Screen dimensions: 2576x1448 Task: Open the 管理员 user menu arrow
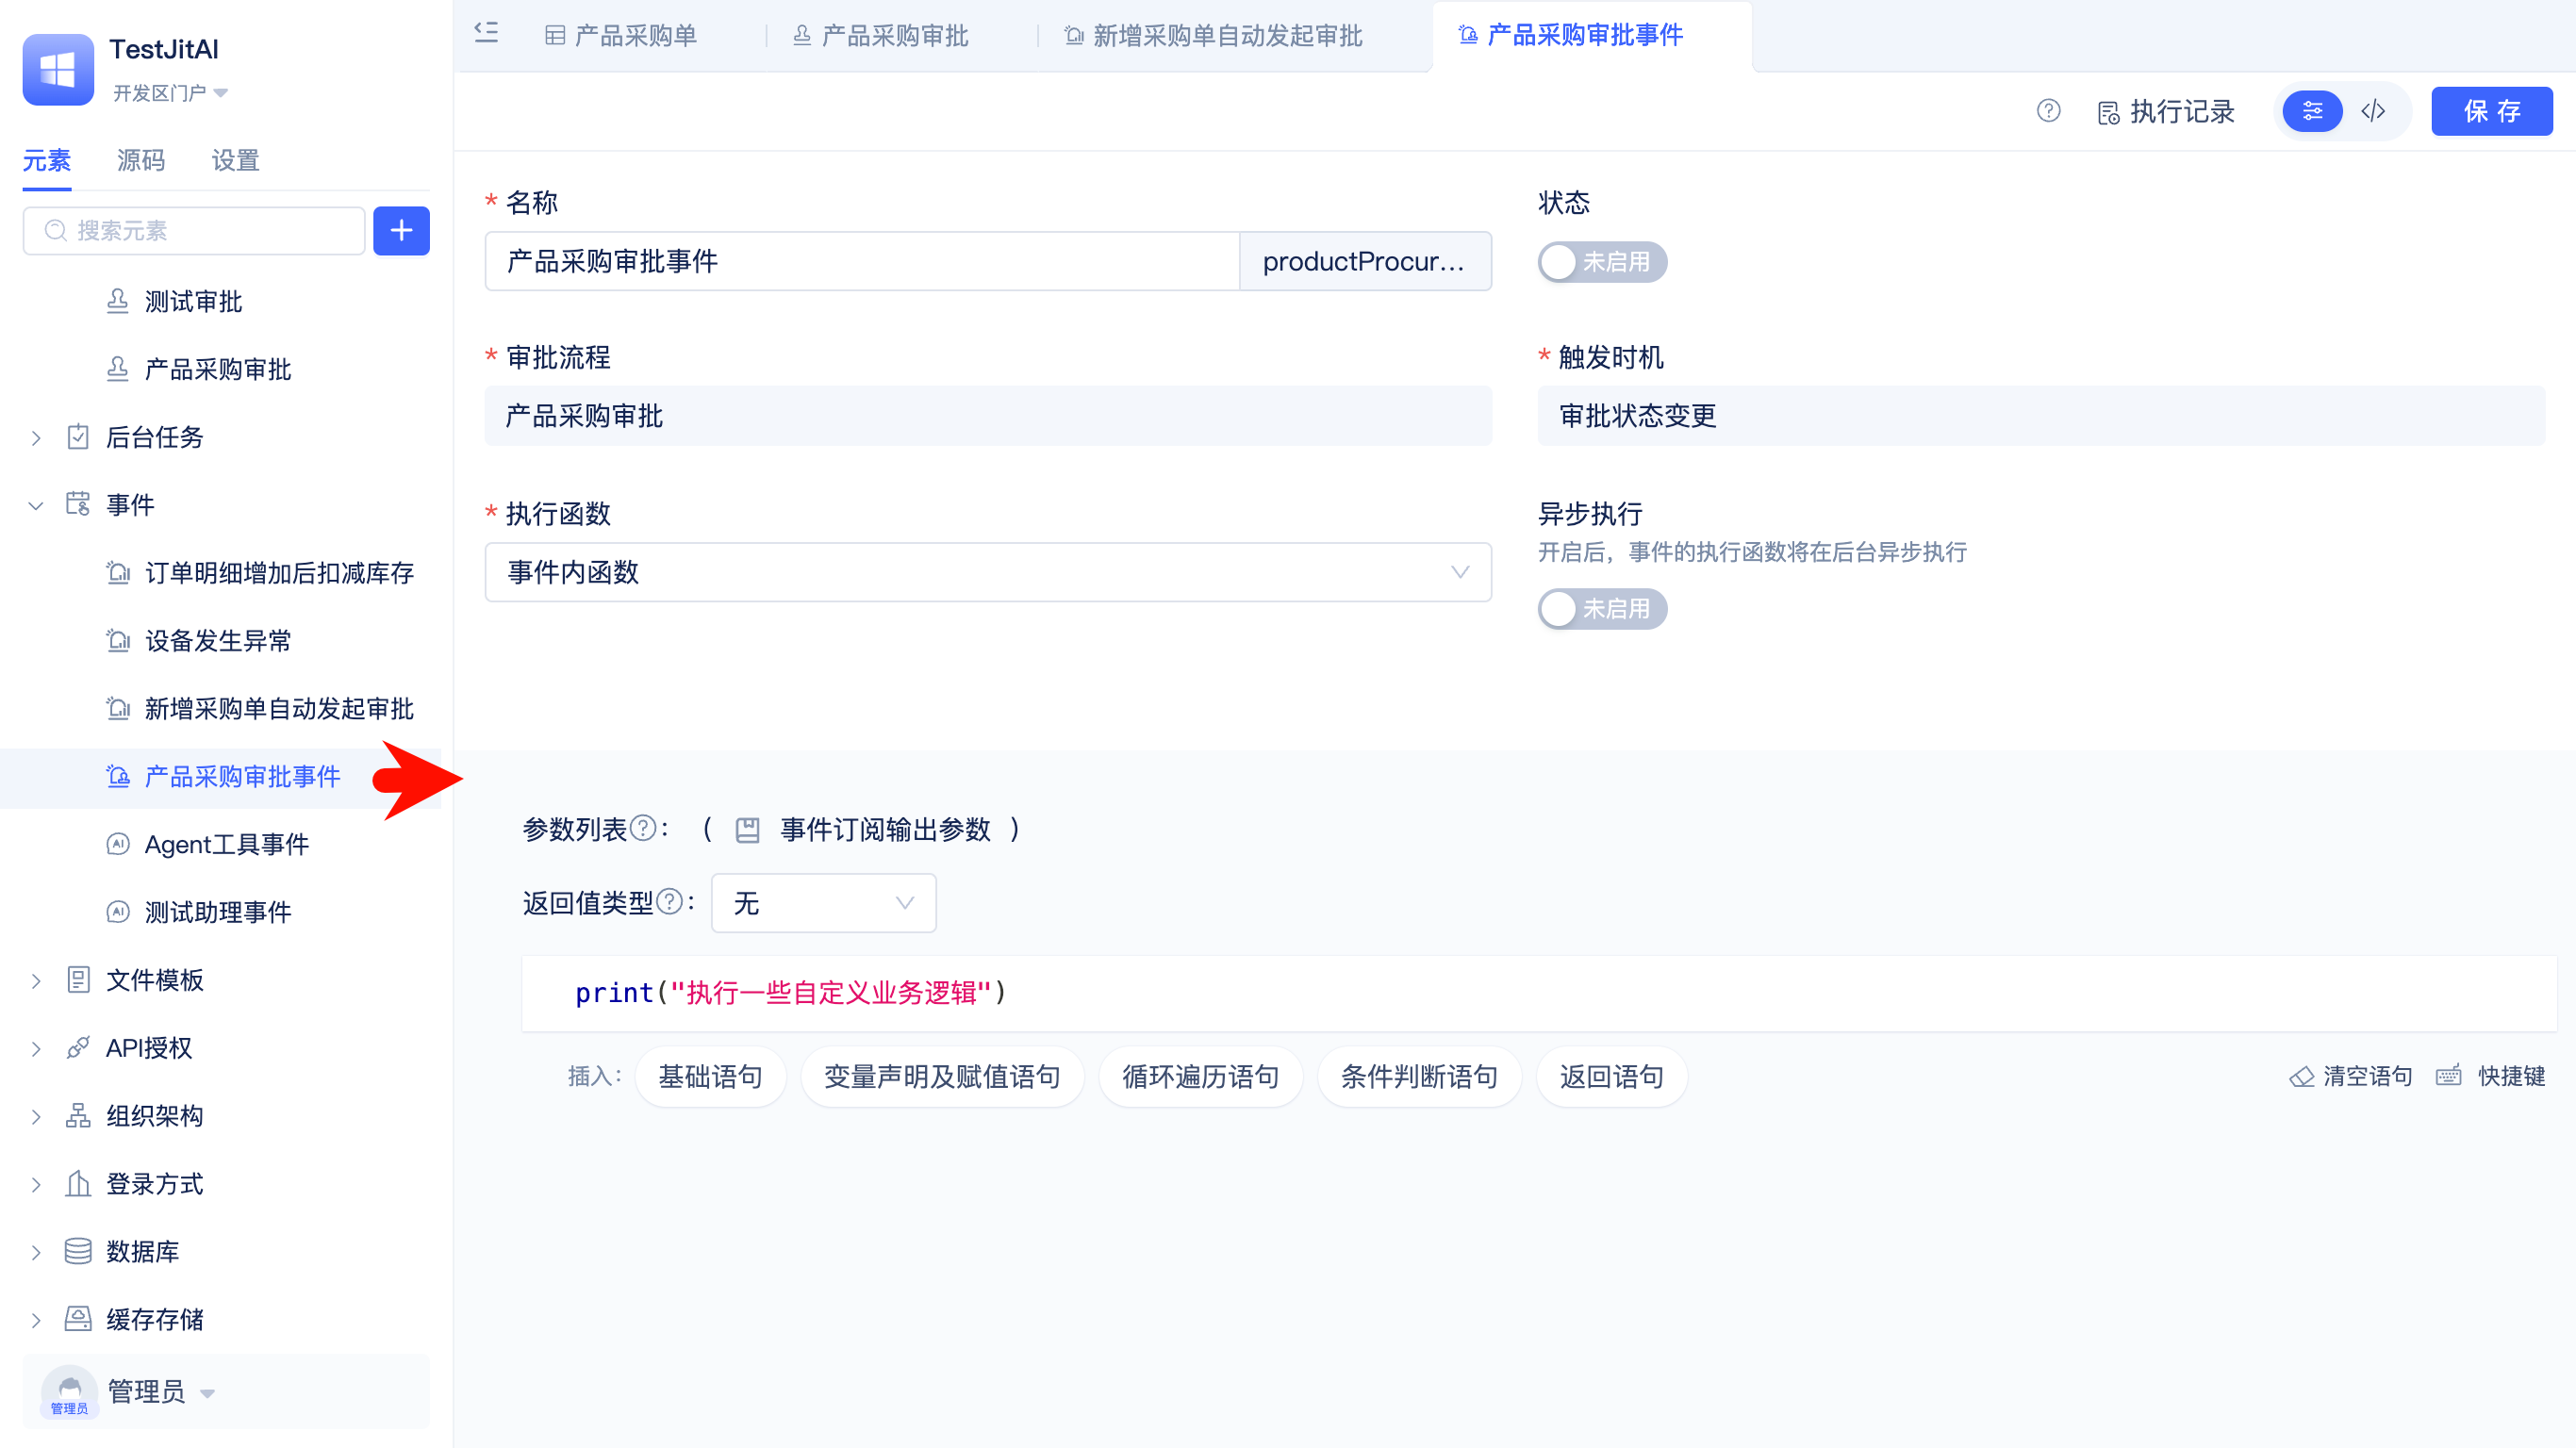pyautogui.click(x=208, y=1393)
